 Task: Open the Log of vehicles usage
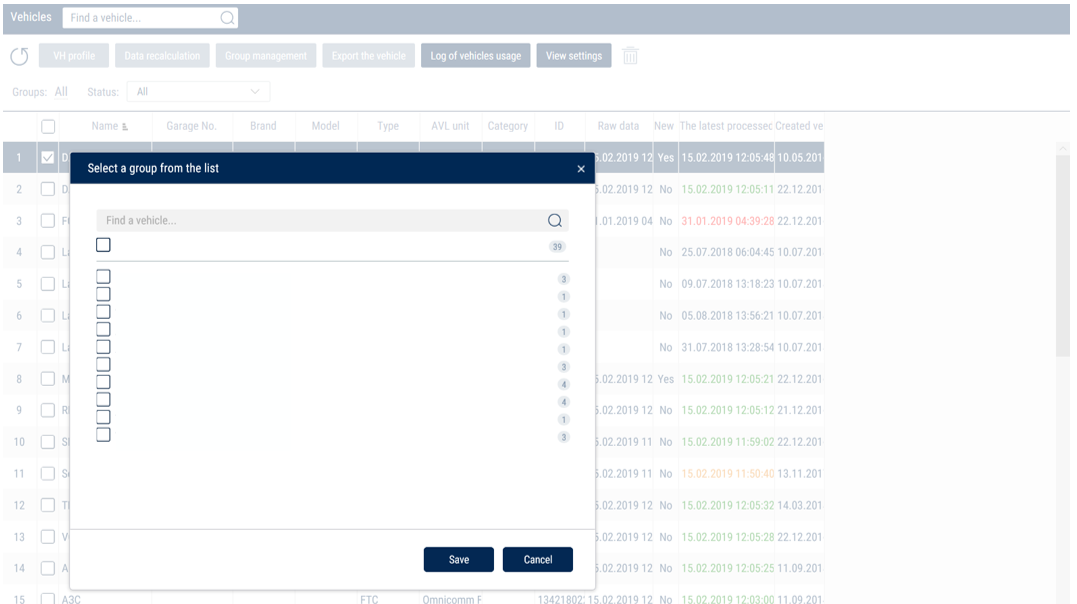coord(475,56)
